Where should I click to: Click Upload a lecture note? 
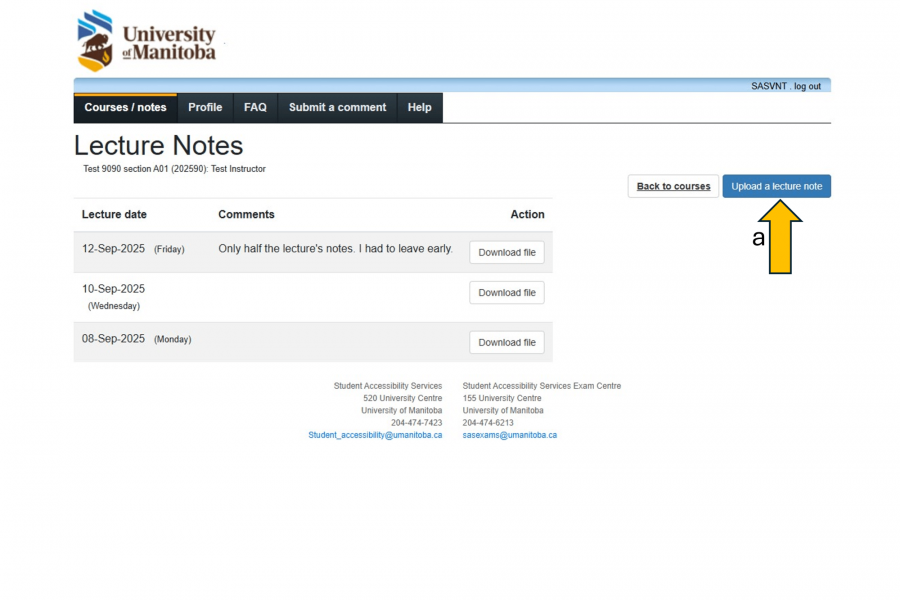776,186
